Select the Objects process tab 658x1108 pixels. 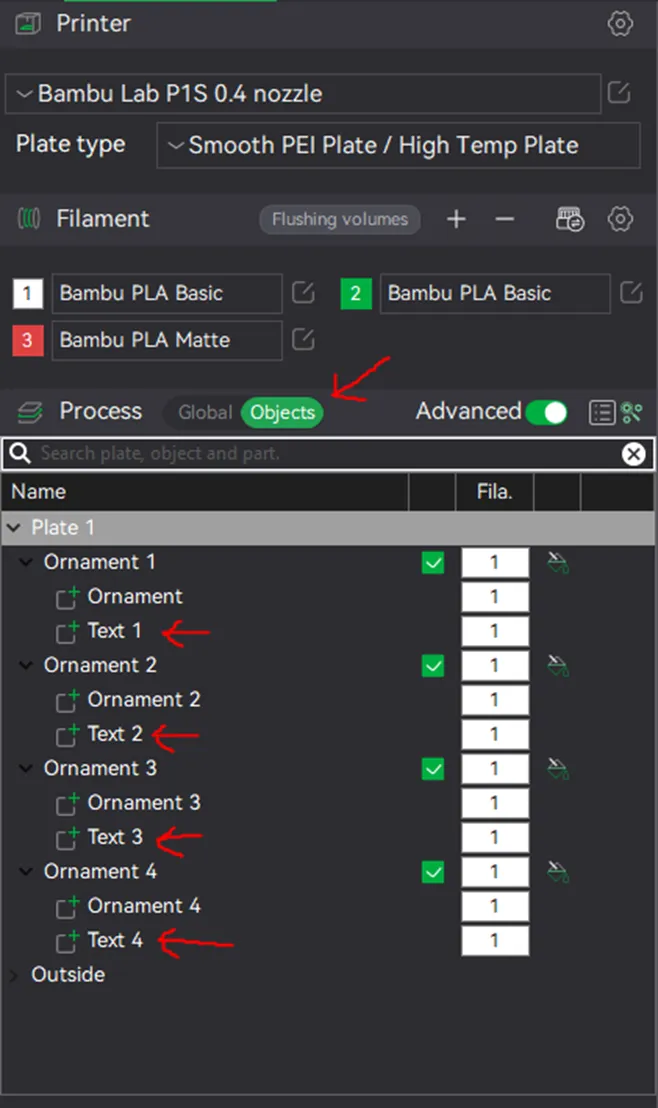(282, 412)
